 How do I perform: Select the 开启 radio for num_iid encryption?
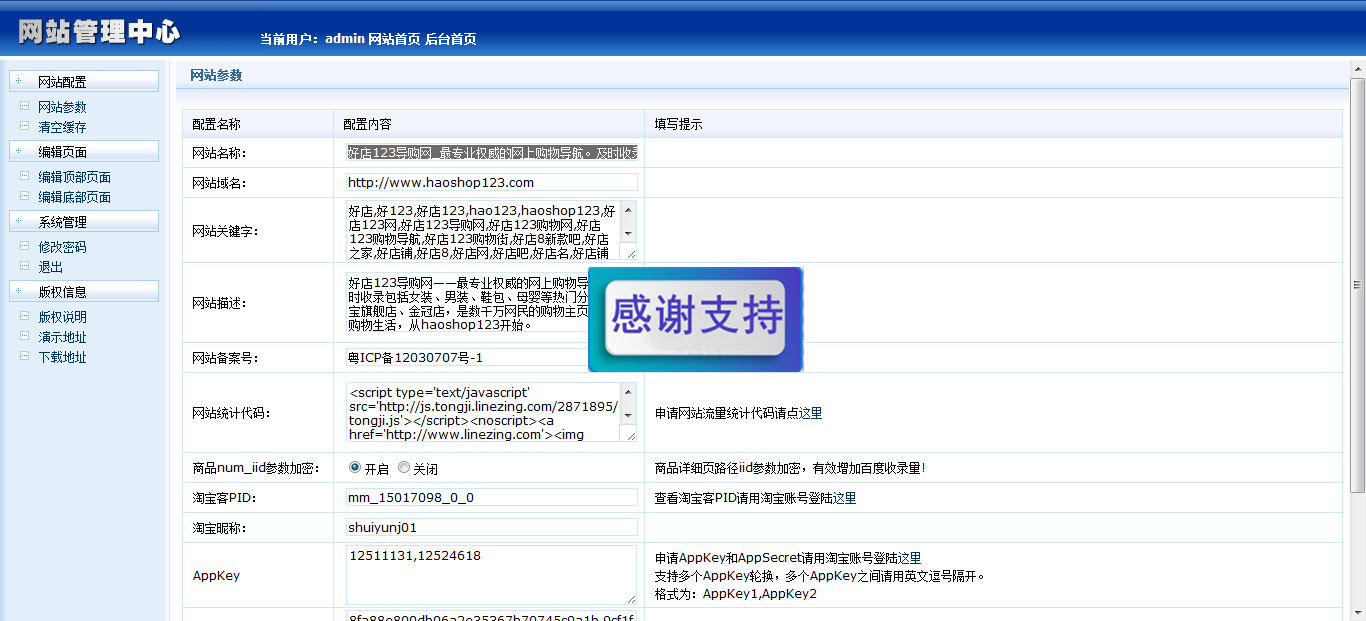[355, 467]
